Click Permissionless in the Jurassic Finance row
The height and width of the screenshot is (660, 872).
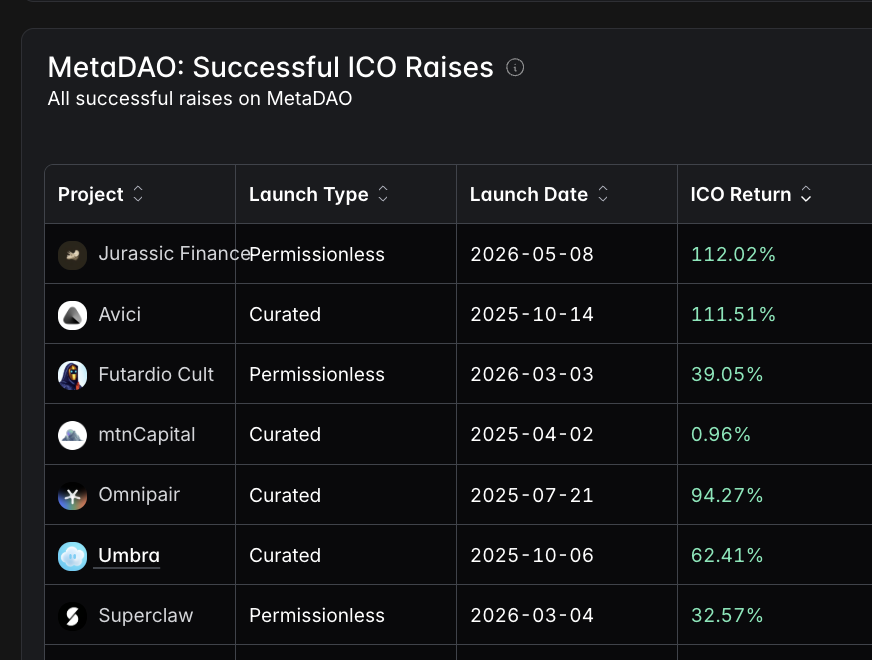[317, 254]
